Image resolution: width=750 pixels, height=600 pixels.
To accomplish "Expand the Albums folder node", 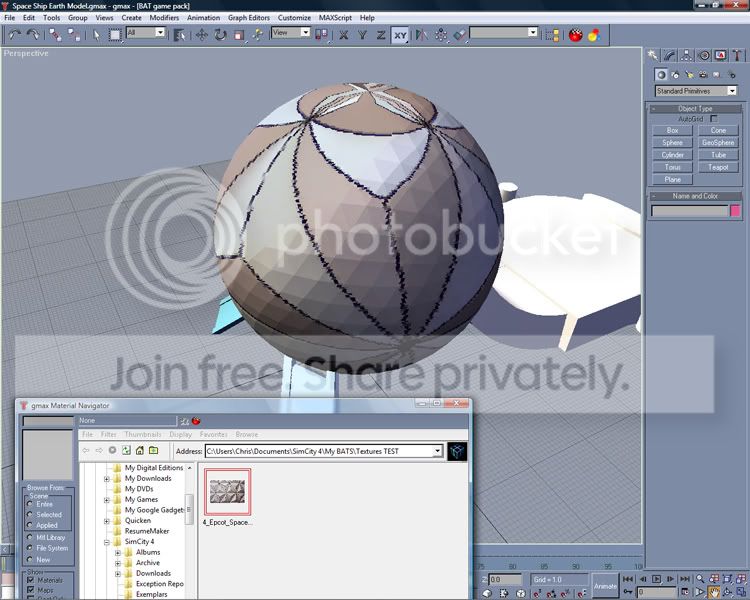I will coord(118,553).
